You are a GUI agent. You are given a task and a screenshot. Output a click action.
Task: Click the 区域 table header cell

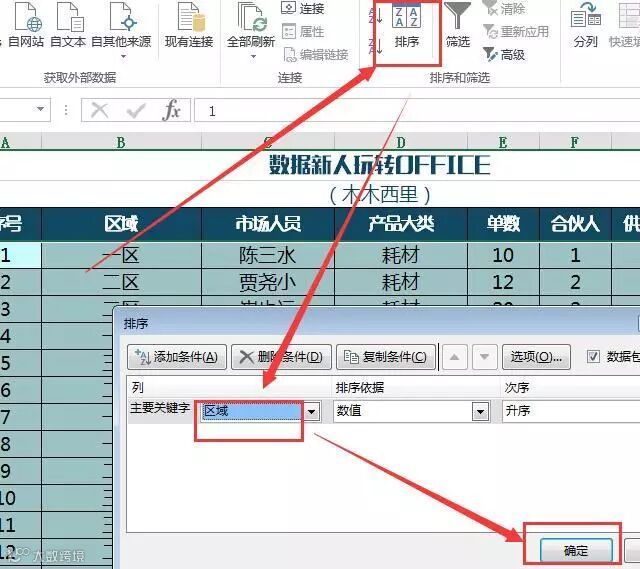121,224
